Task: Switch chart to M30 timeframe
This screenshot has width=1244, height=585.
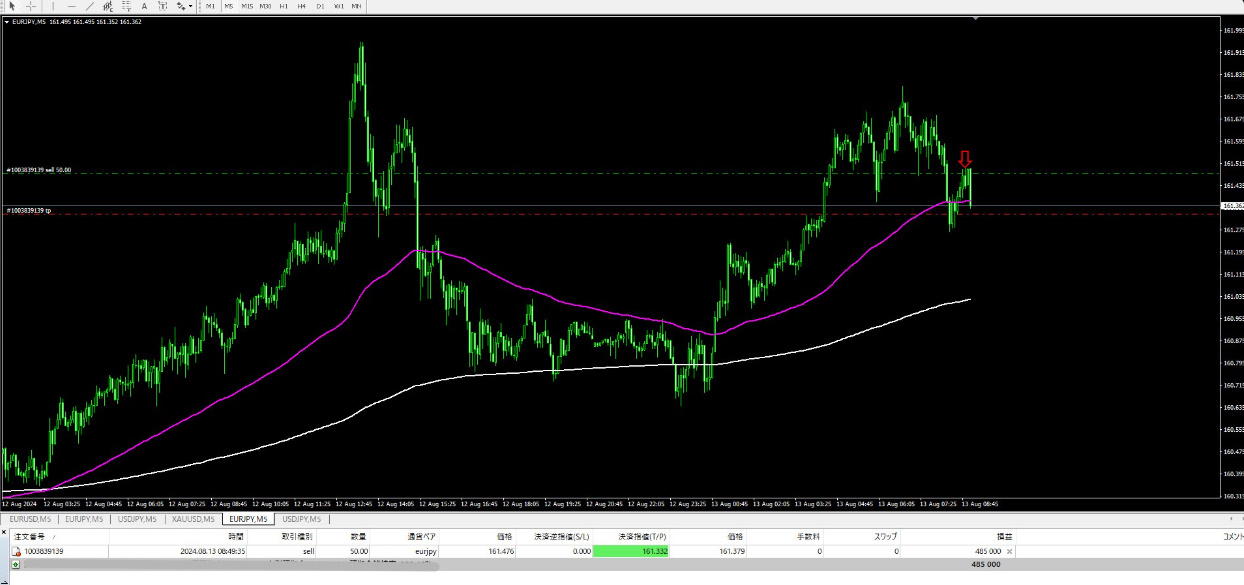Action: coord(265,6)
